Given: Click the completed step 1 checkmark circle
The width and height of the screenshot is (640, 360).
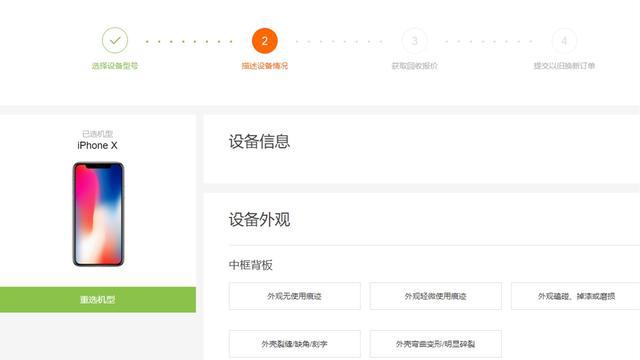Looking at the screenshot, I should (x=115, y=40).
